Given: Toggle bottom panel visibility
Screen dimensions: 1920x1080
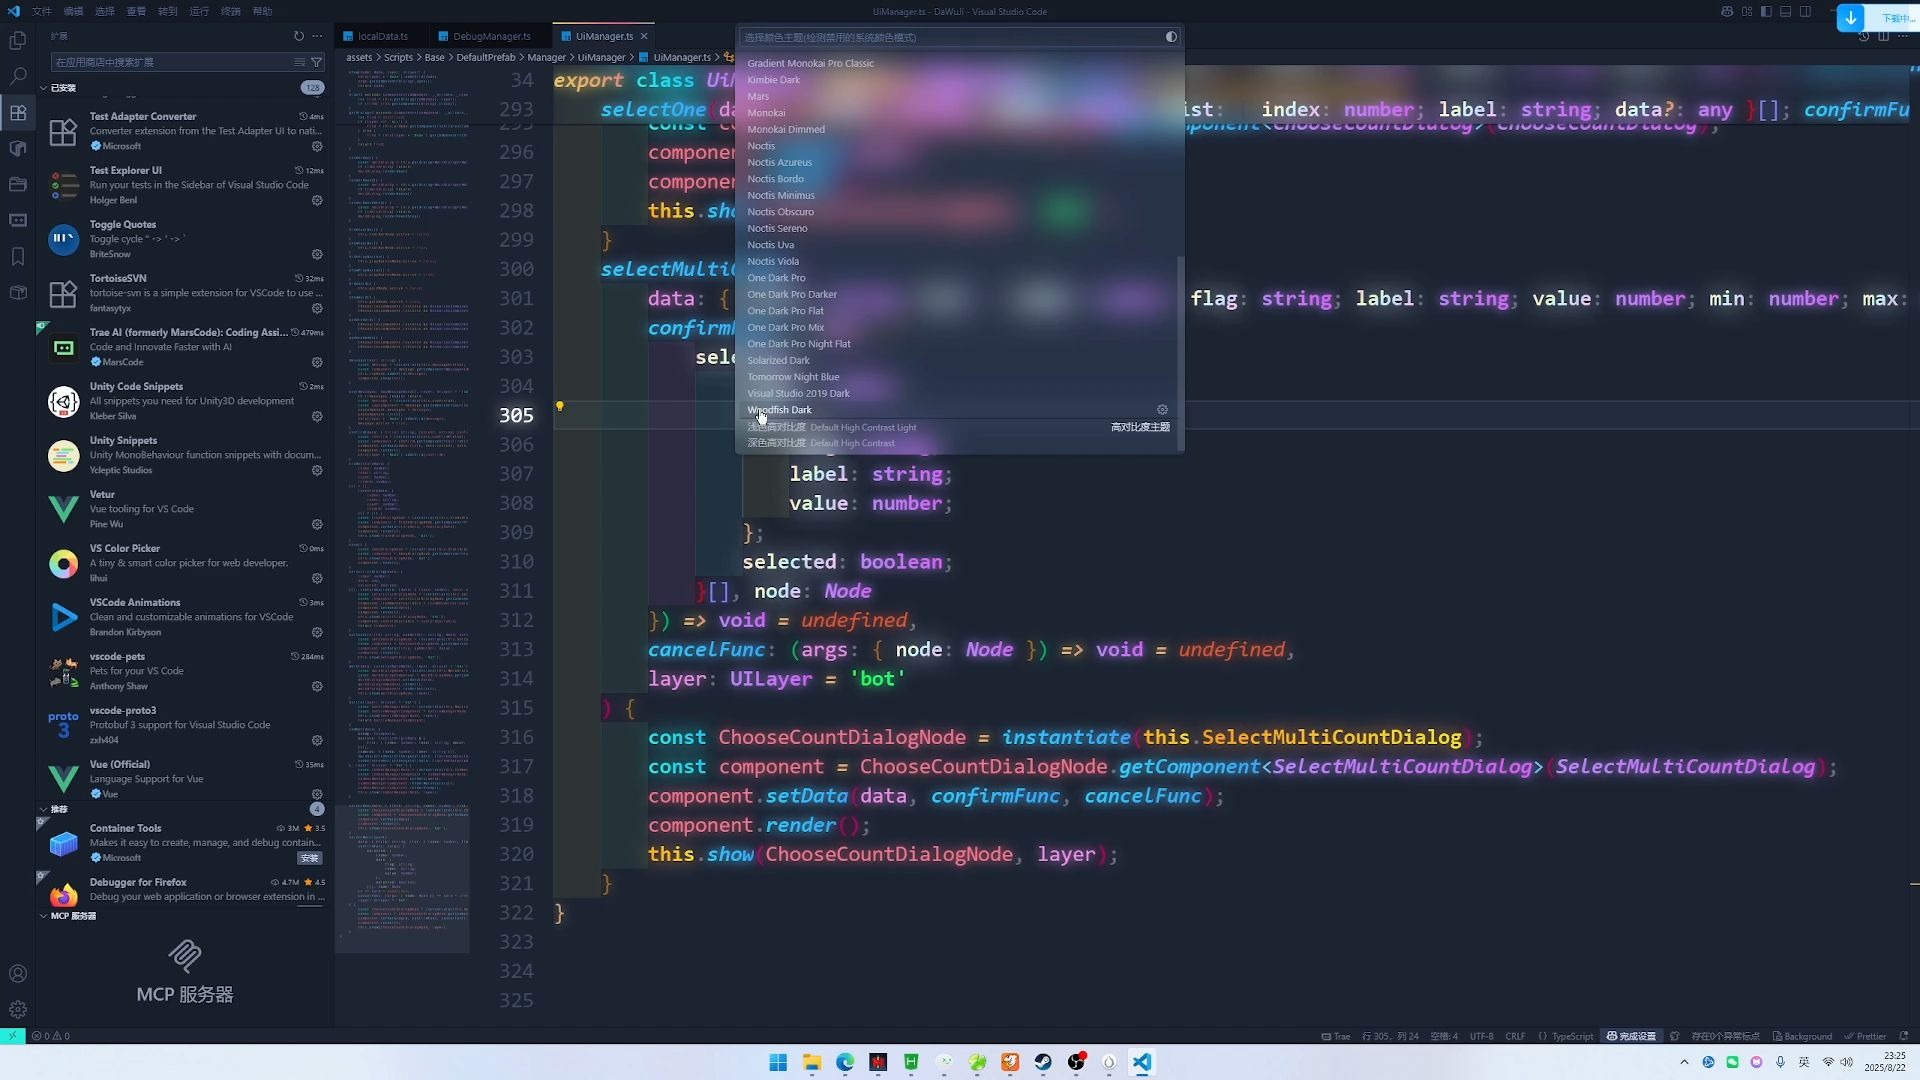Looking at the screenshot, I should (1786, 11).
